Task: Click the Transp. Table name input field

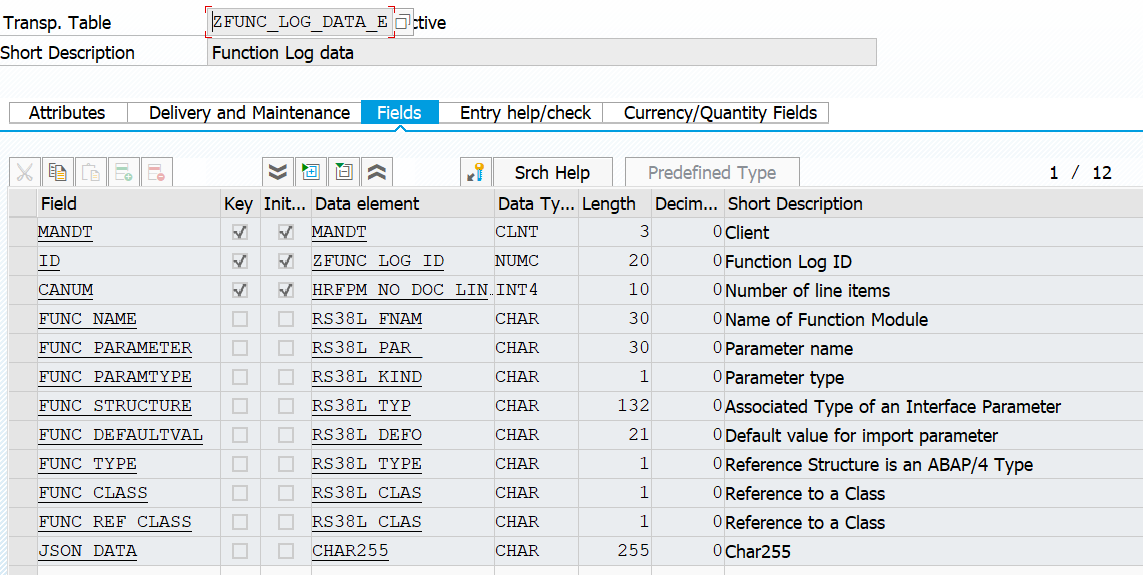Action: coord(301,23)
